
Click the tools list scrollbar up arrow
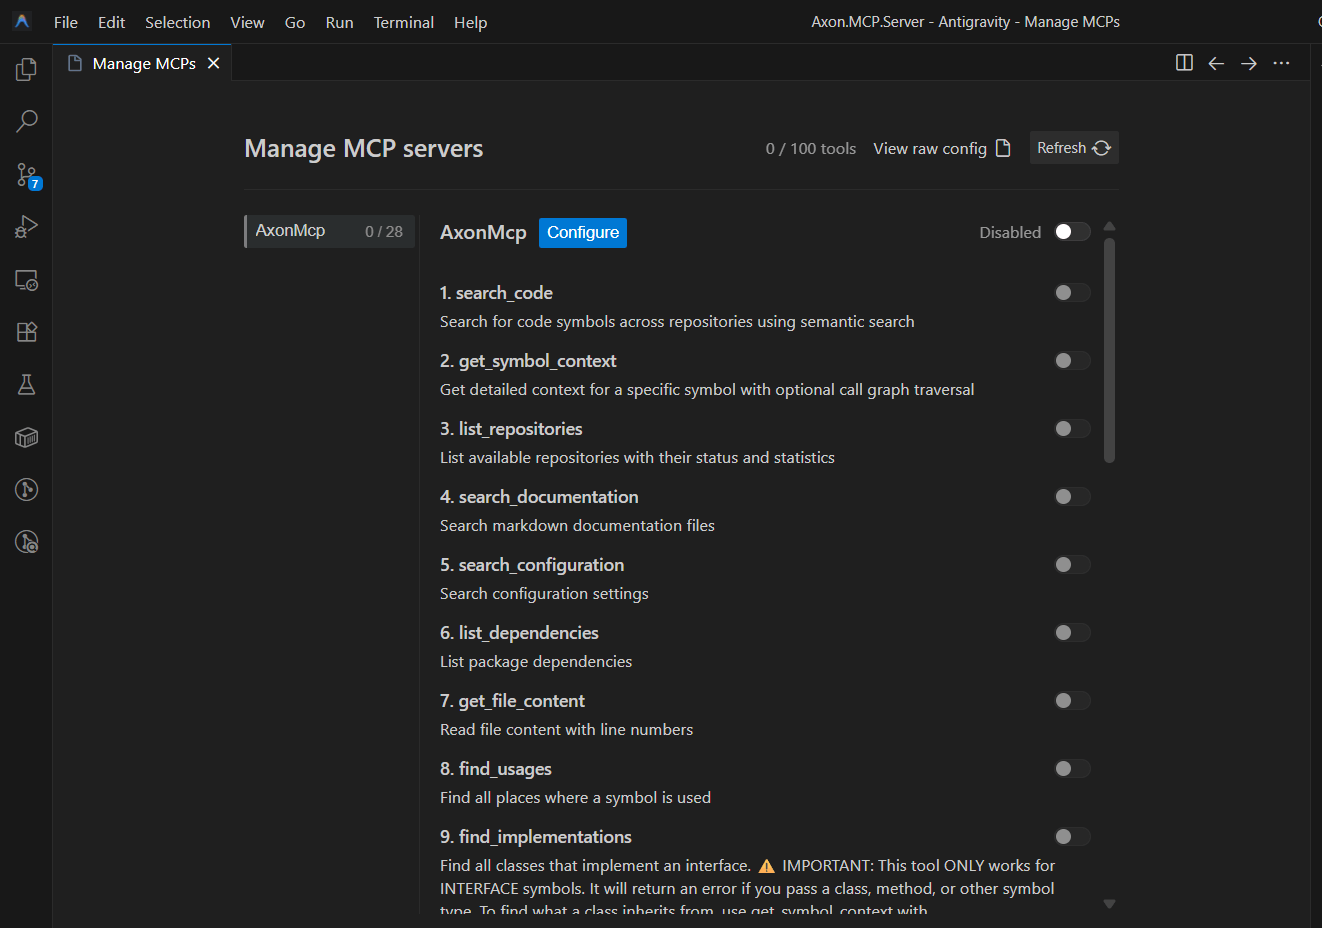pos(1109,226)
